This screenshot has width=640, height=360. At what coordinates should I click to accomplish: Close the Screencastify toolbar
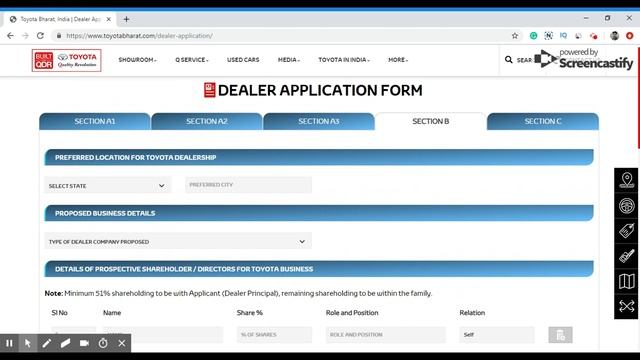pos(122,343)
